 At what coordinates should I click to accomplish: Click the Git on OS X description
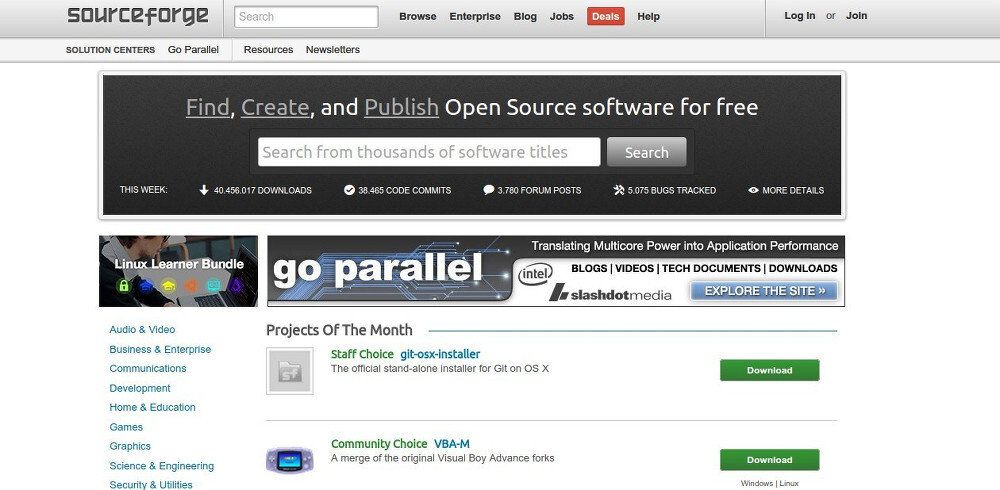tap(440, 369)
